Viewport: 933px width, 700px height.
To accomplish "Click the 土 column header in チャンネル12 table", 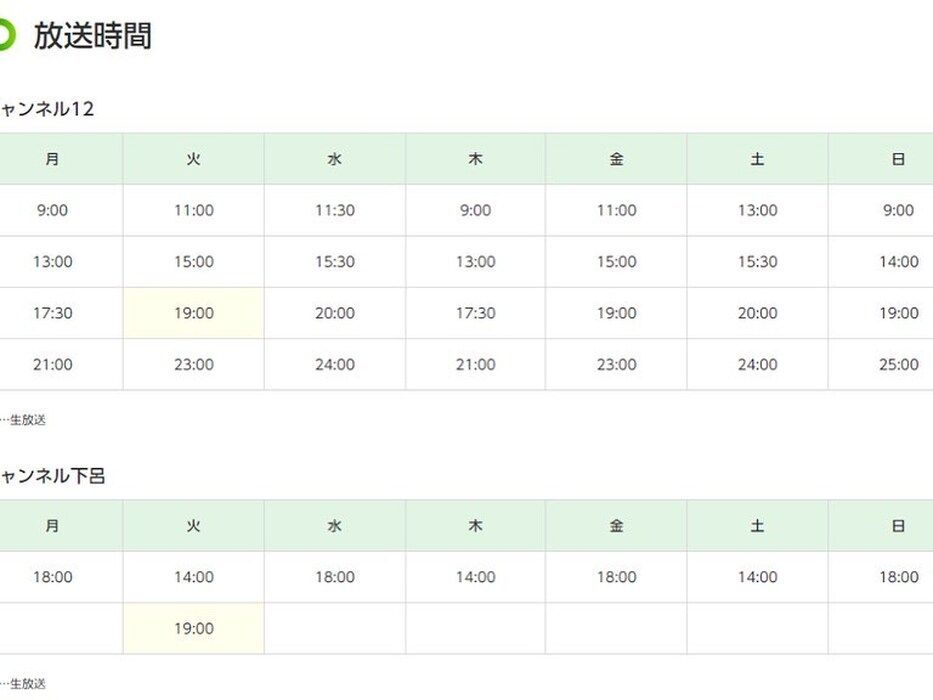I will [757, 159].
